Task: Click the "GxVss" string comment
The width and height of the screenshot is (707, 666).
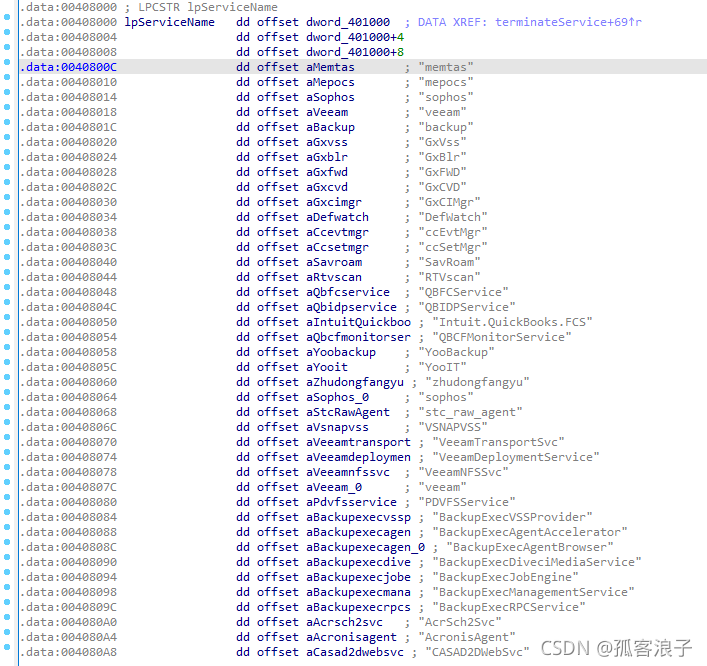Action: tap(442, 142)
